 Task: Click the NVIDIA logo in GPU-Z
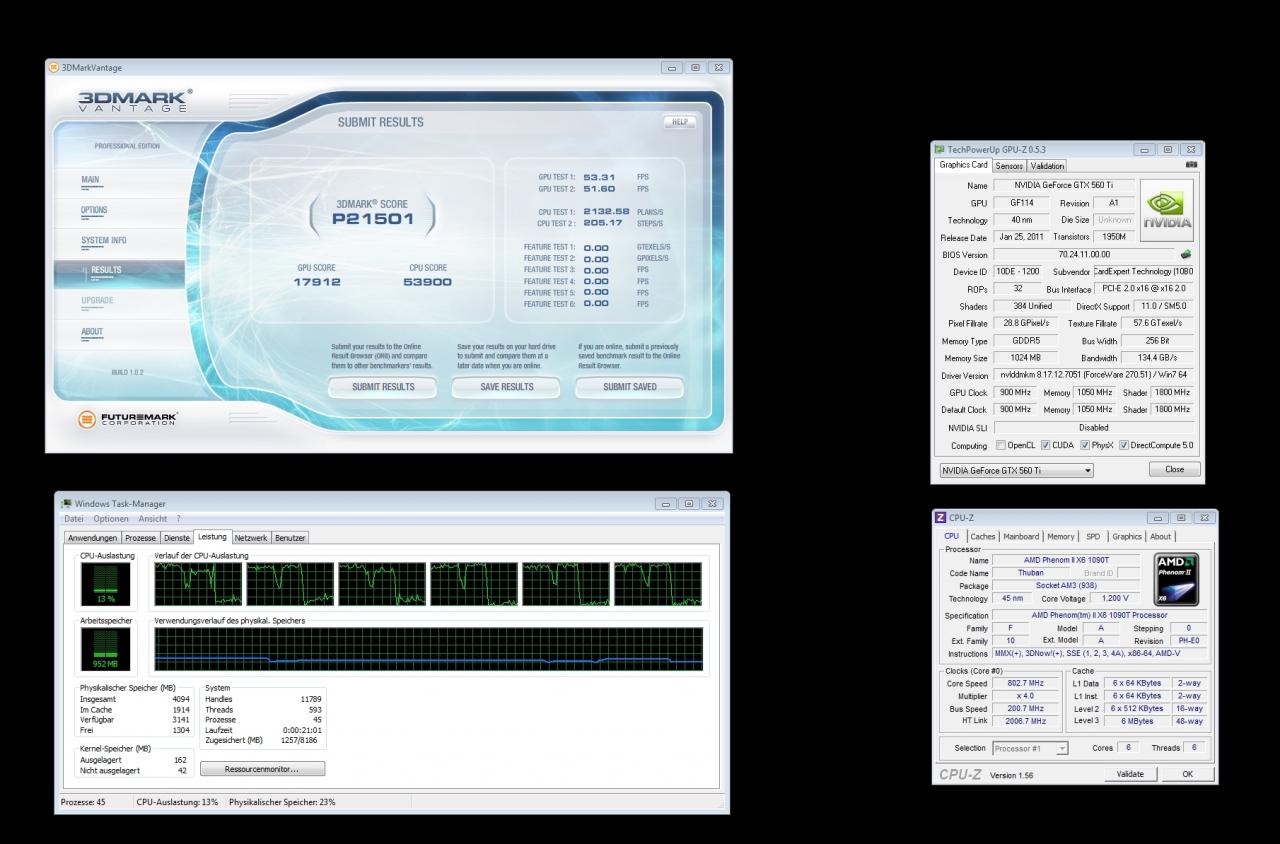(1167, 209)
